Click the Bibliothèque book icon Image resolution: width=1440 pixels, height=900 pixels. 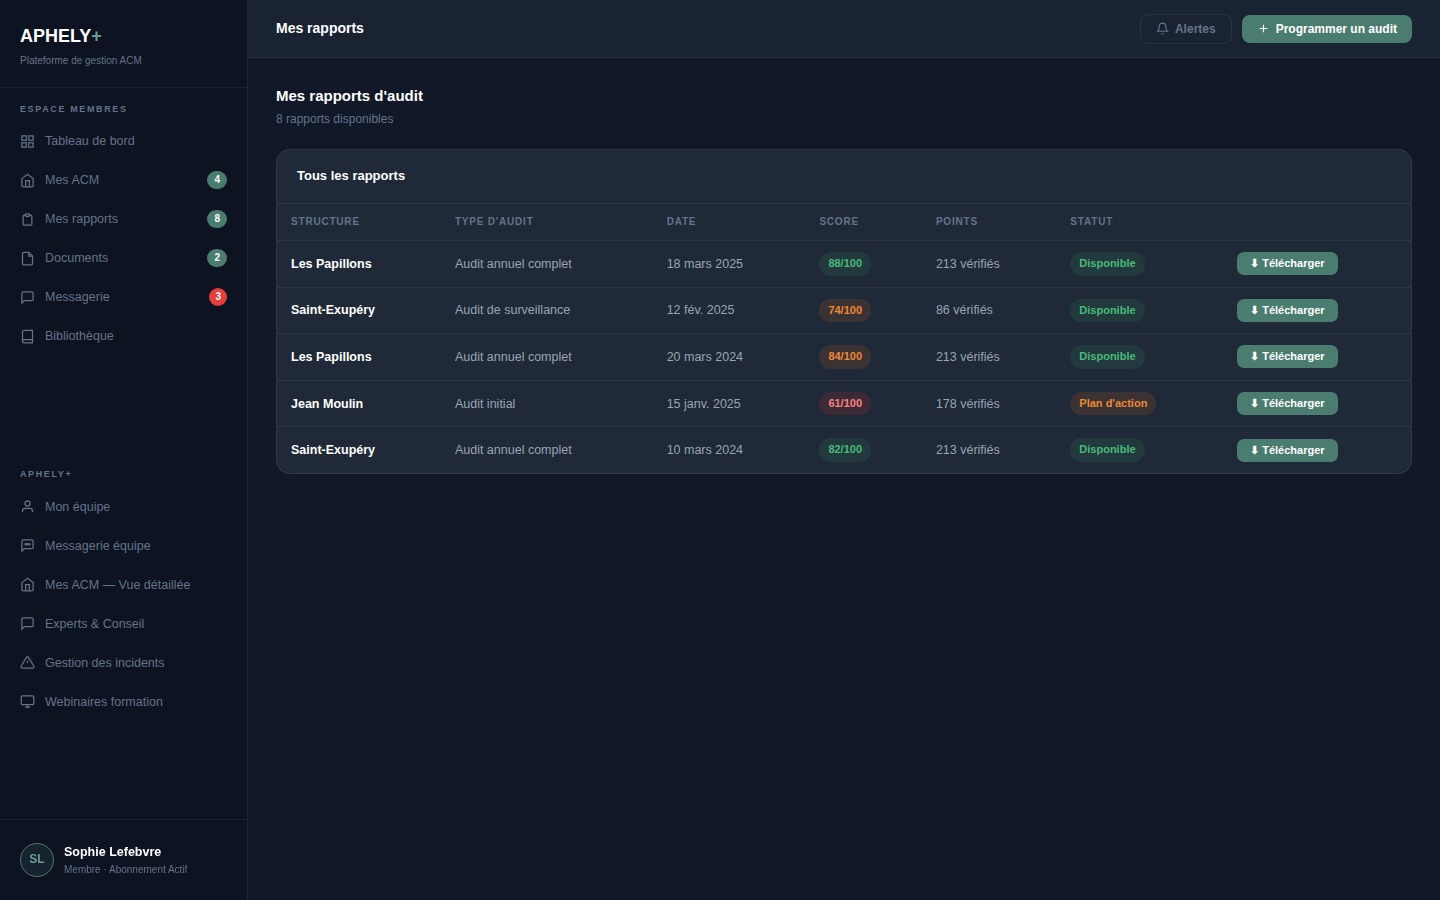point(27,337)
